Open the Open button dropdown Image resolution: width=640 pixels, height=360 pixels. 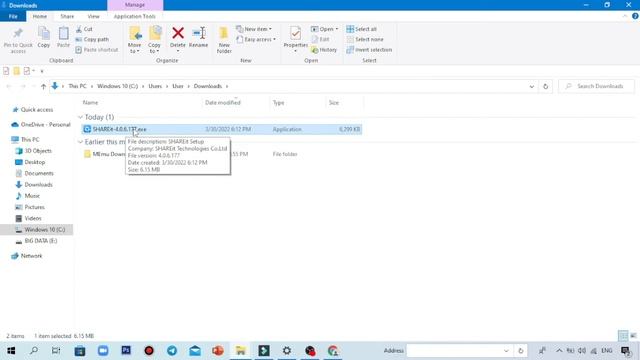point(324,29)
